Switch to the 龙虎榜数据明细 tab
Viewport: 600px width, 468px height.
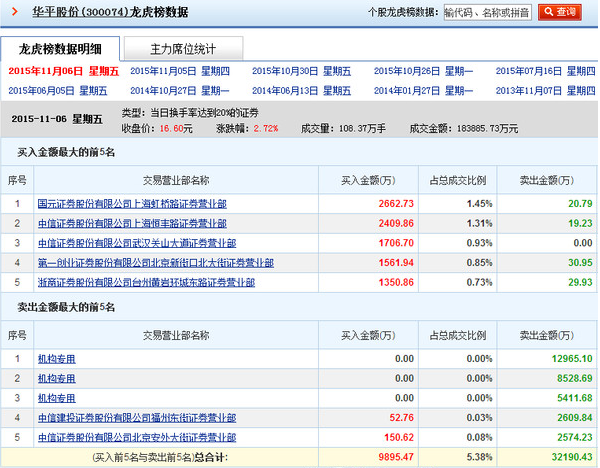coord(60,49)
